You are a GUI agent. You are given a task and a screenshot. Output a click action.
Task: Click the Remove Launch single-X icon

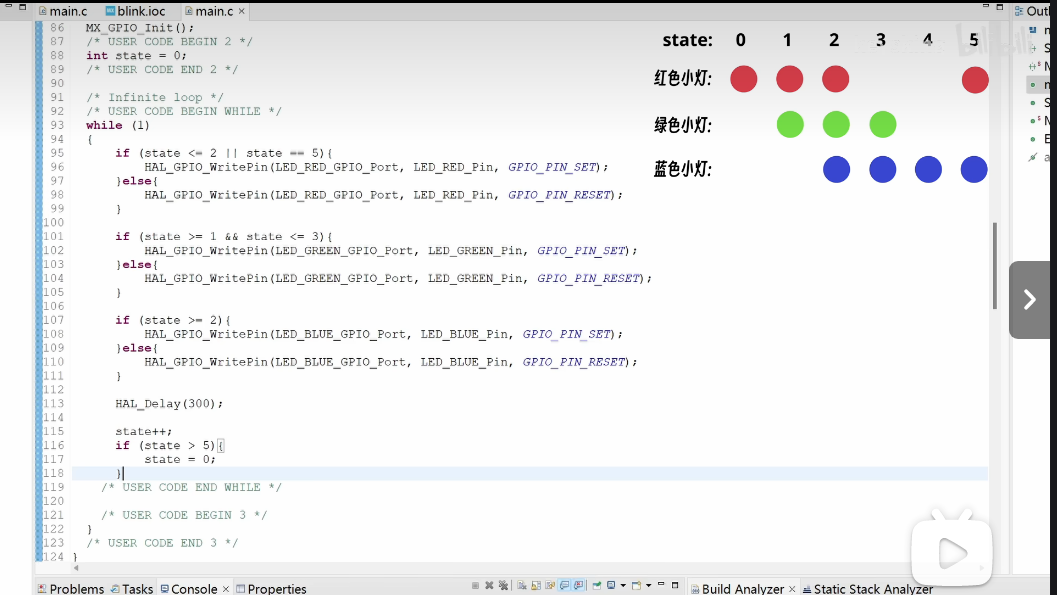tap(489, 586)
